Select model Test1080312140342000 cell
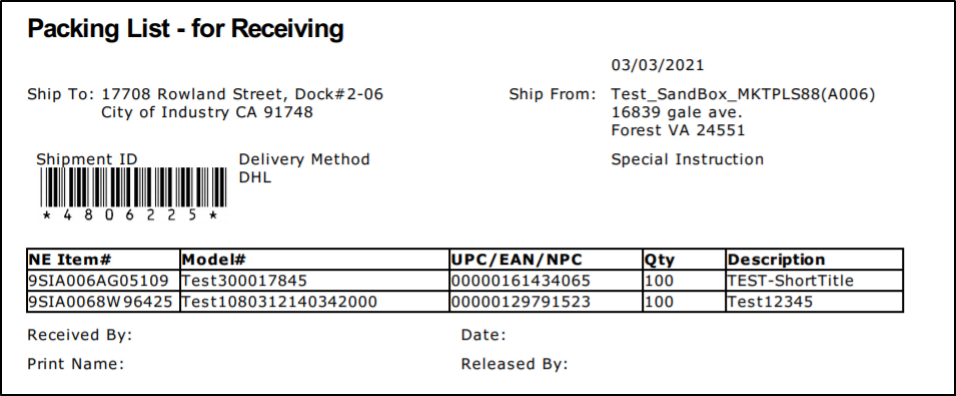The image size is (956, 396). (x=315, y=302)
